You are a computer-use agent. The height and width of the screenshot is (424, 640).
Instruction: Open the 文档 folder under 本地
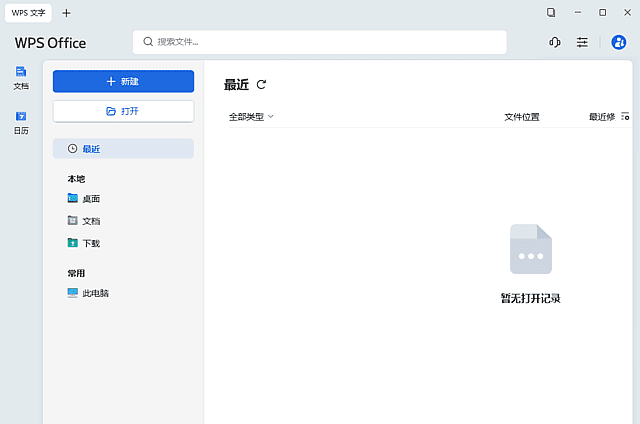84,221
